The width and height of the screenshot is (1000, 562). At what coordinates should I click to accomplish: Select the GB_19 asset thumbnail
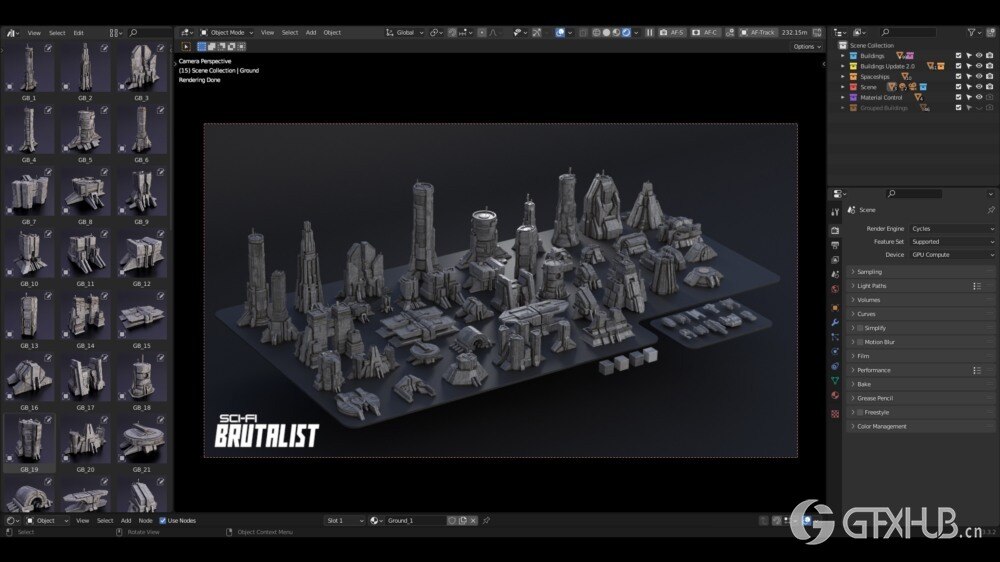click(x=29, y=443)
